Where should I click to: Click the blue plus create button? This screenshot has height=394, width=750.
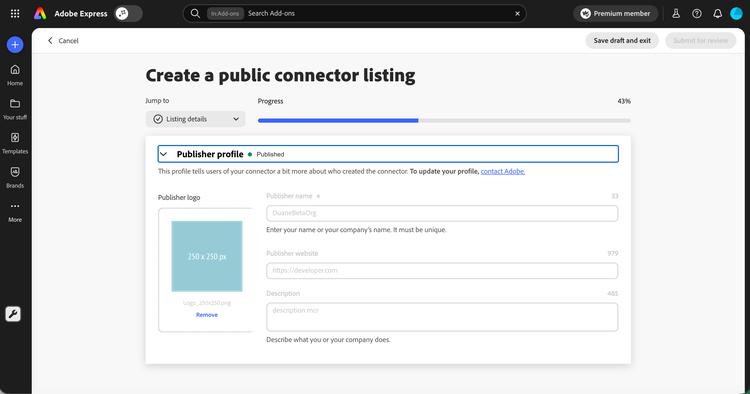(x=15, y=44)
